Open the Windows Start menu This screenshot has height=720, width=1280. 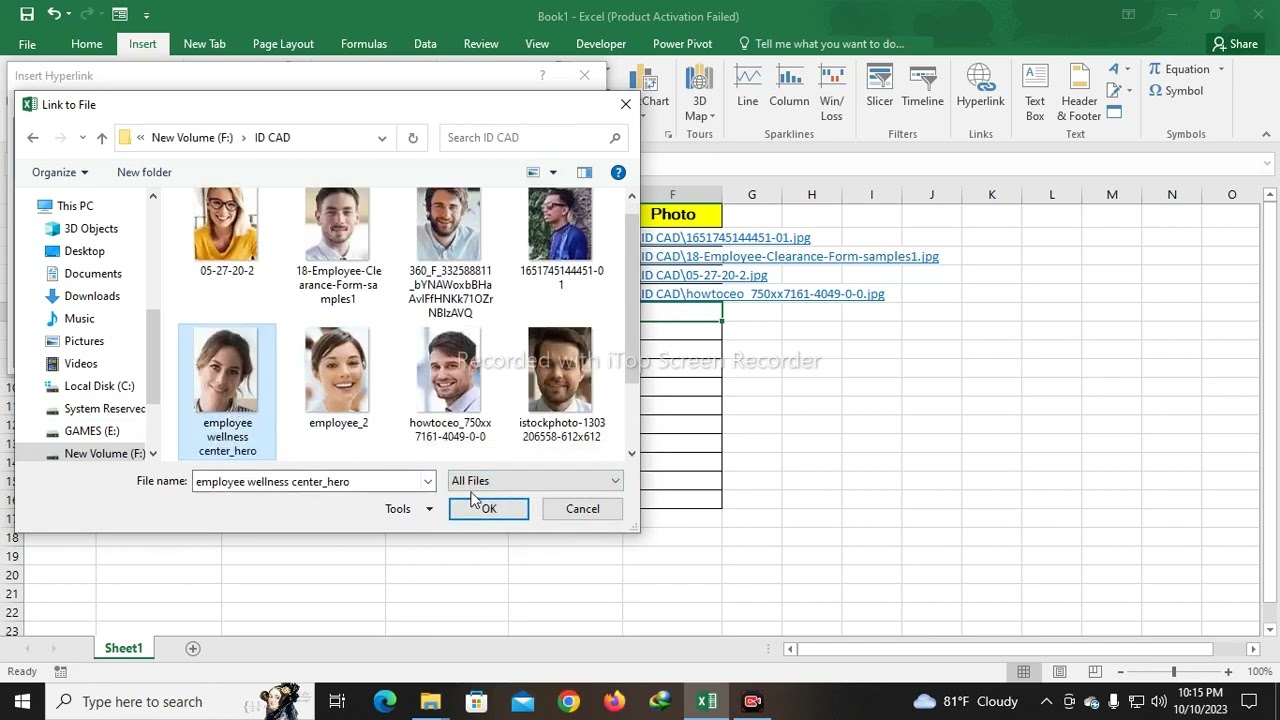click(x=22, y=701)
